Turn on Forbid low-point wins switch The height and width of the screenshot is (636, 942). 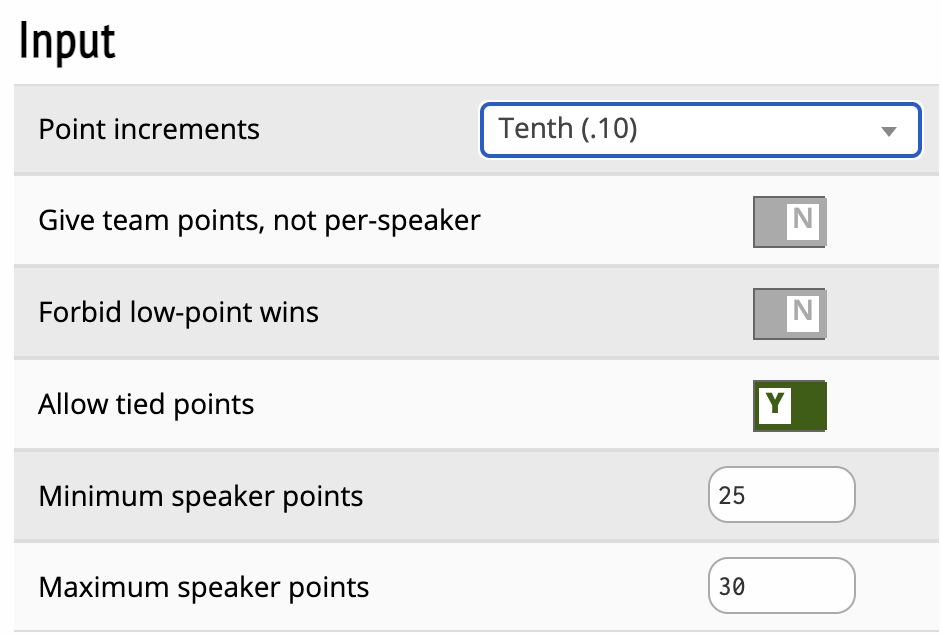[x=789, y=313]
